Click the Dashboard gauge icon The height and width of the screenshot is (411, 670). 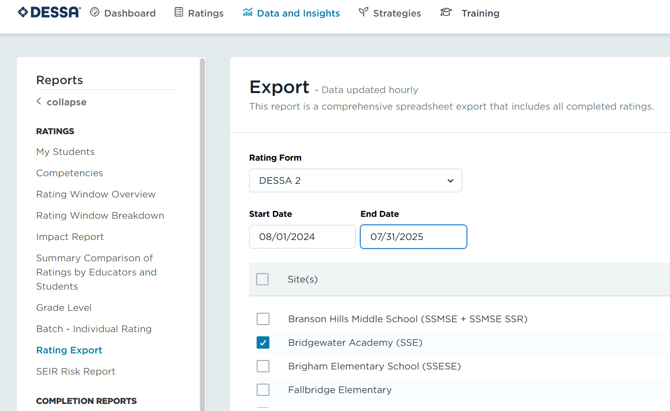pyautogui.click(x=95, y=13)
